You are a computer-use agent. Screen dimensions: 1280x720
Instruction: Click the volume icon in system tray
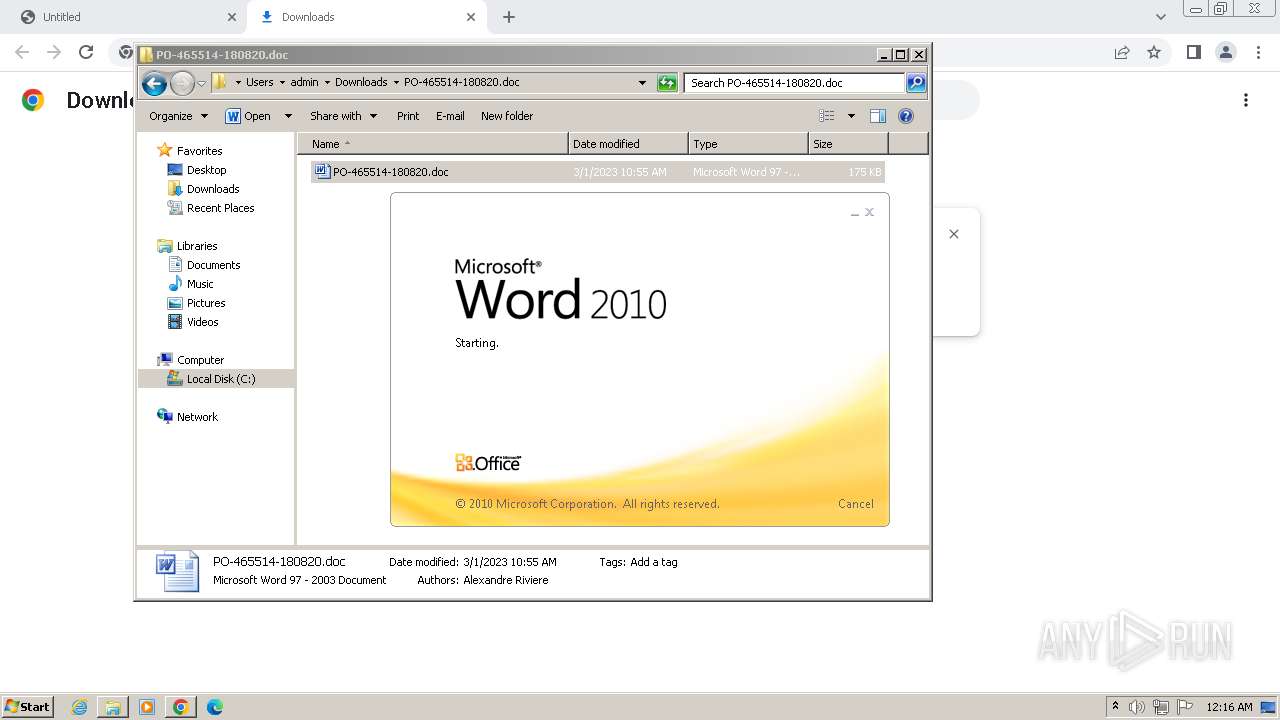(1137, 707)
